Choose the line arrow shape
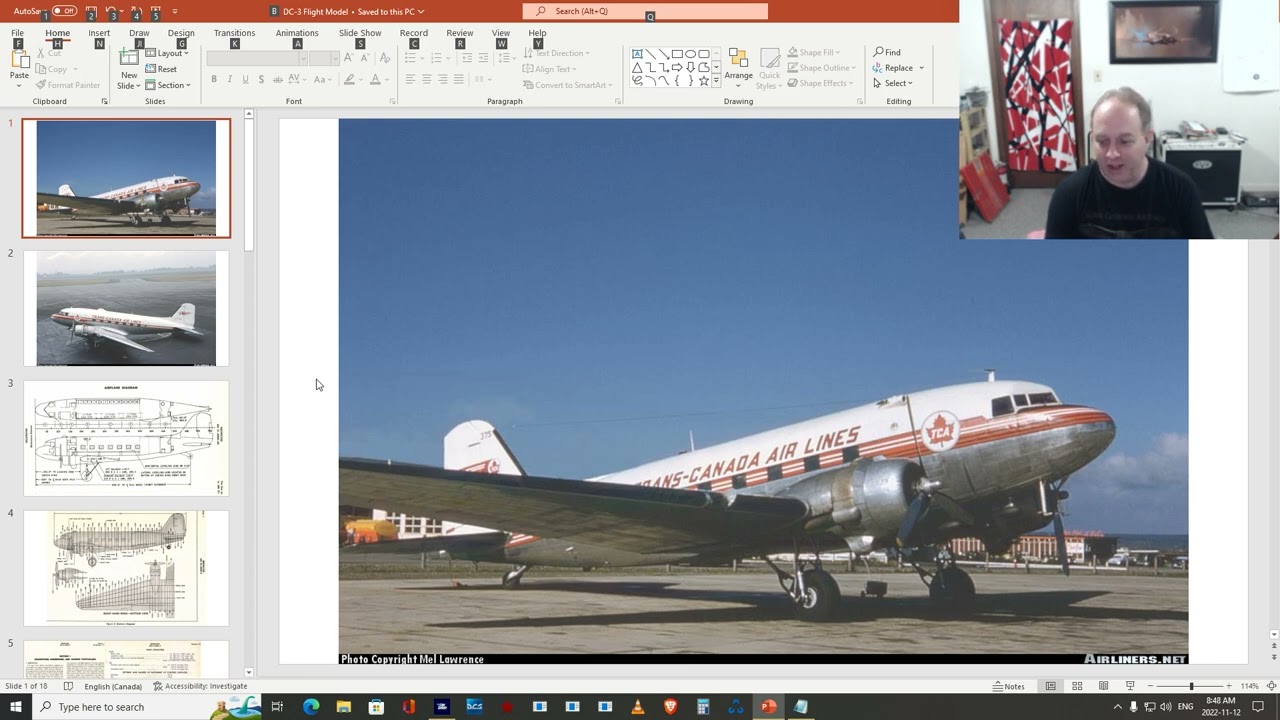This screenshot has width=1280, height=720. pyautogui.click(x=663, y=54)
